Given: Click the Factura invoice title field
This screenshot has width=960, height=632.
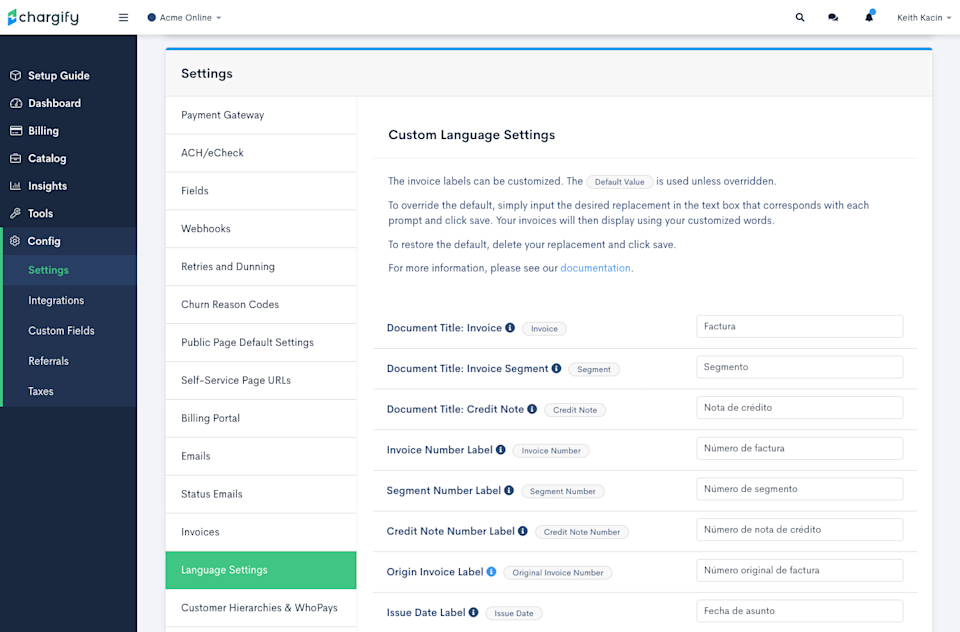Looking at the screenshot, I should (800, 326).
